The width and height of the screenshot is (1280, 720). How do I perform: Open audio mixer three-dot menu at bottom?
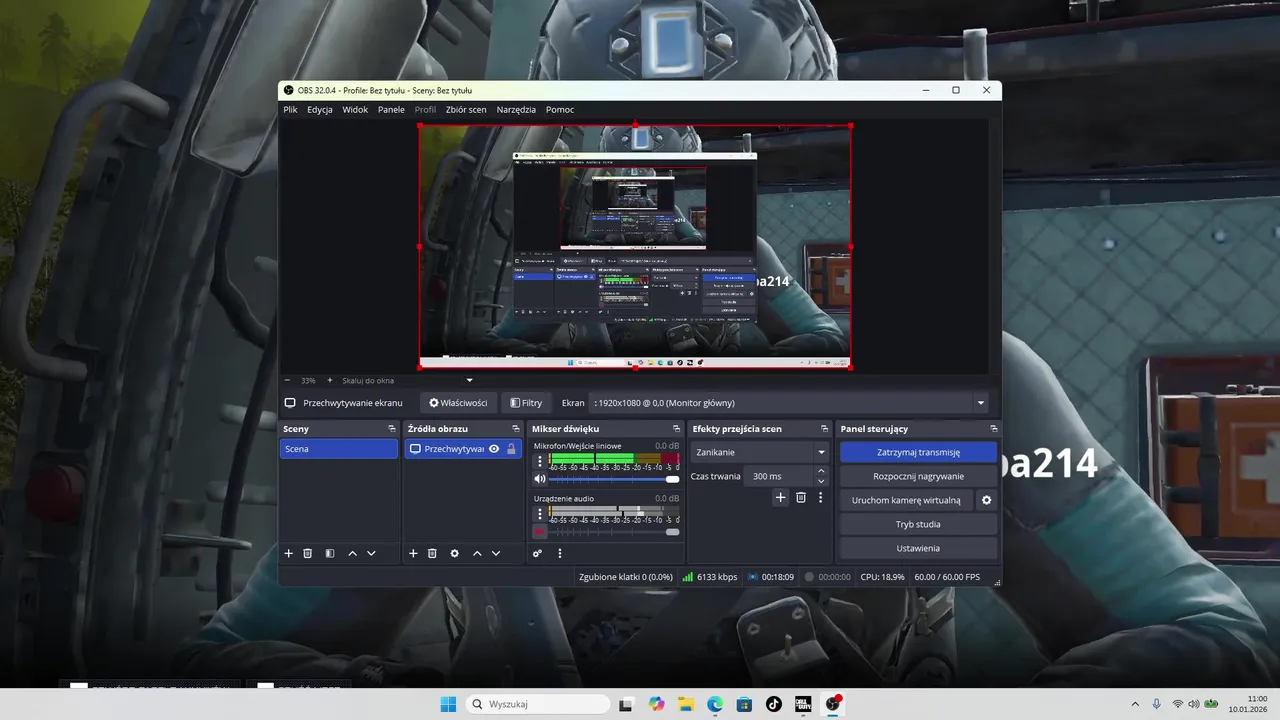(559, 553)
